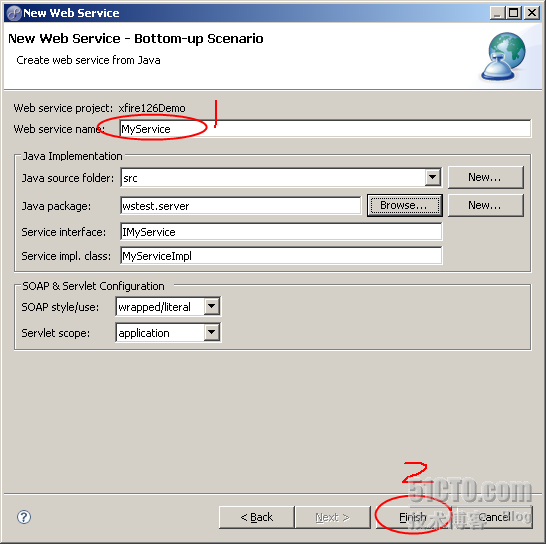
Task: Click the Java source folder label
Action: 68,178
